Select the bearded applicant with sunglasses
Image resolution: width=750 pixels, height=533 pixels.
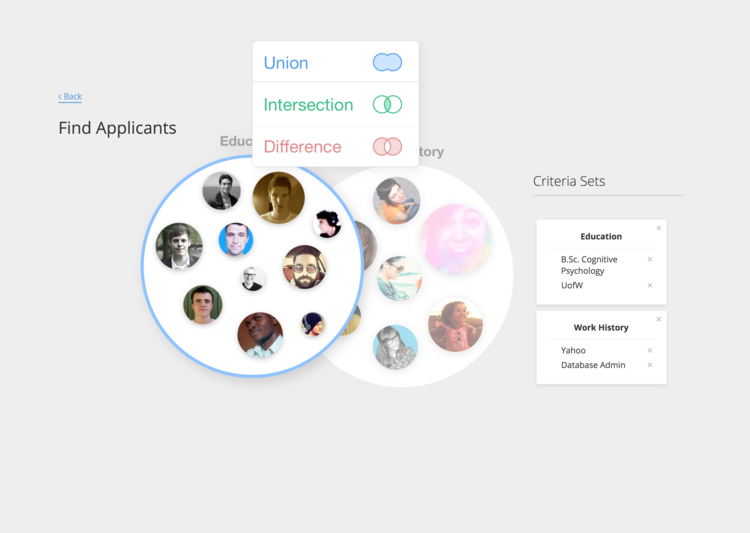click(305, 267)
